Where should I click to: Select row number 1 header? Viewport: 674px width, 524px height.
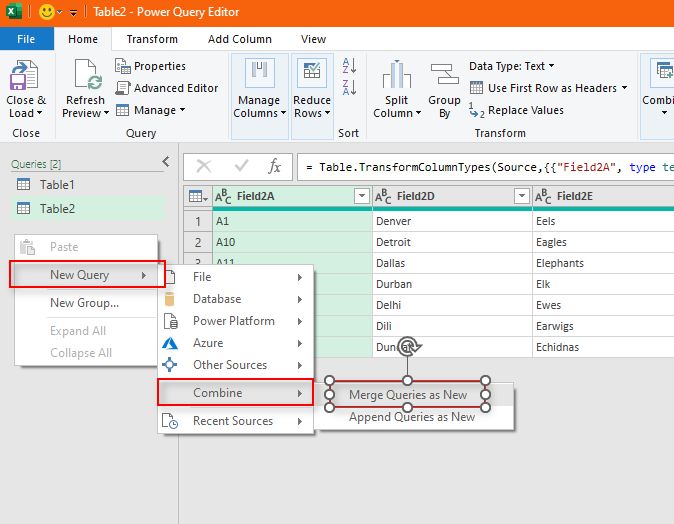tap(198, 221)
